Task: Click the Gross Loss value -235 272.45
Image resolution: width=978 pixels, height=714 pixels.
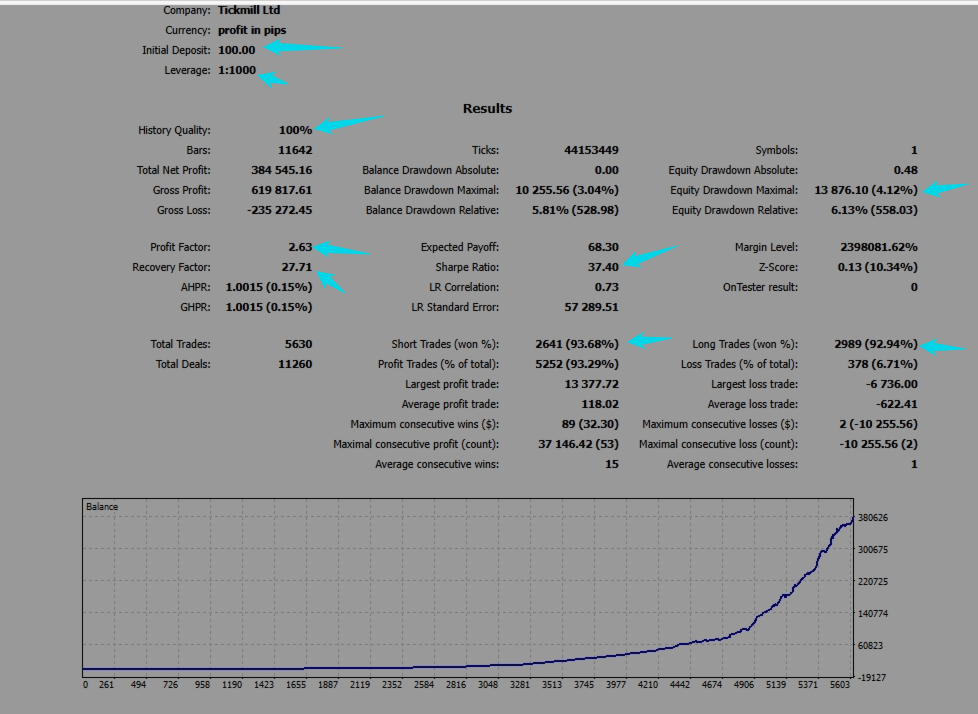Action: point(279,210)
